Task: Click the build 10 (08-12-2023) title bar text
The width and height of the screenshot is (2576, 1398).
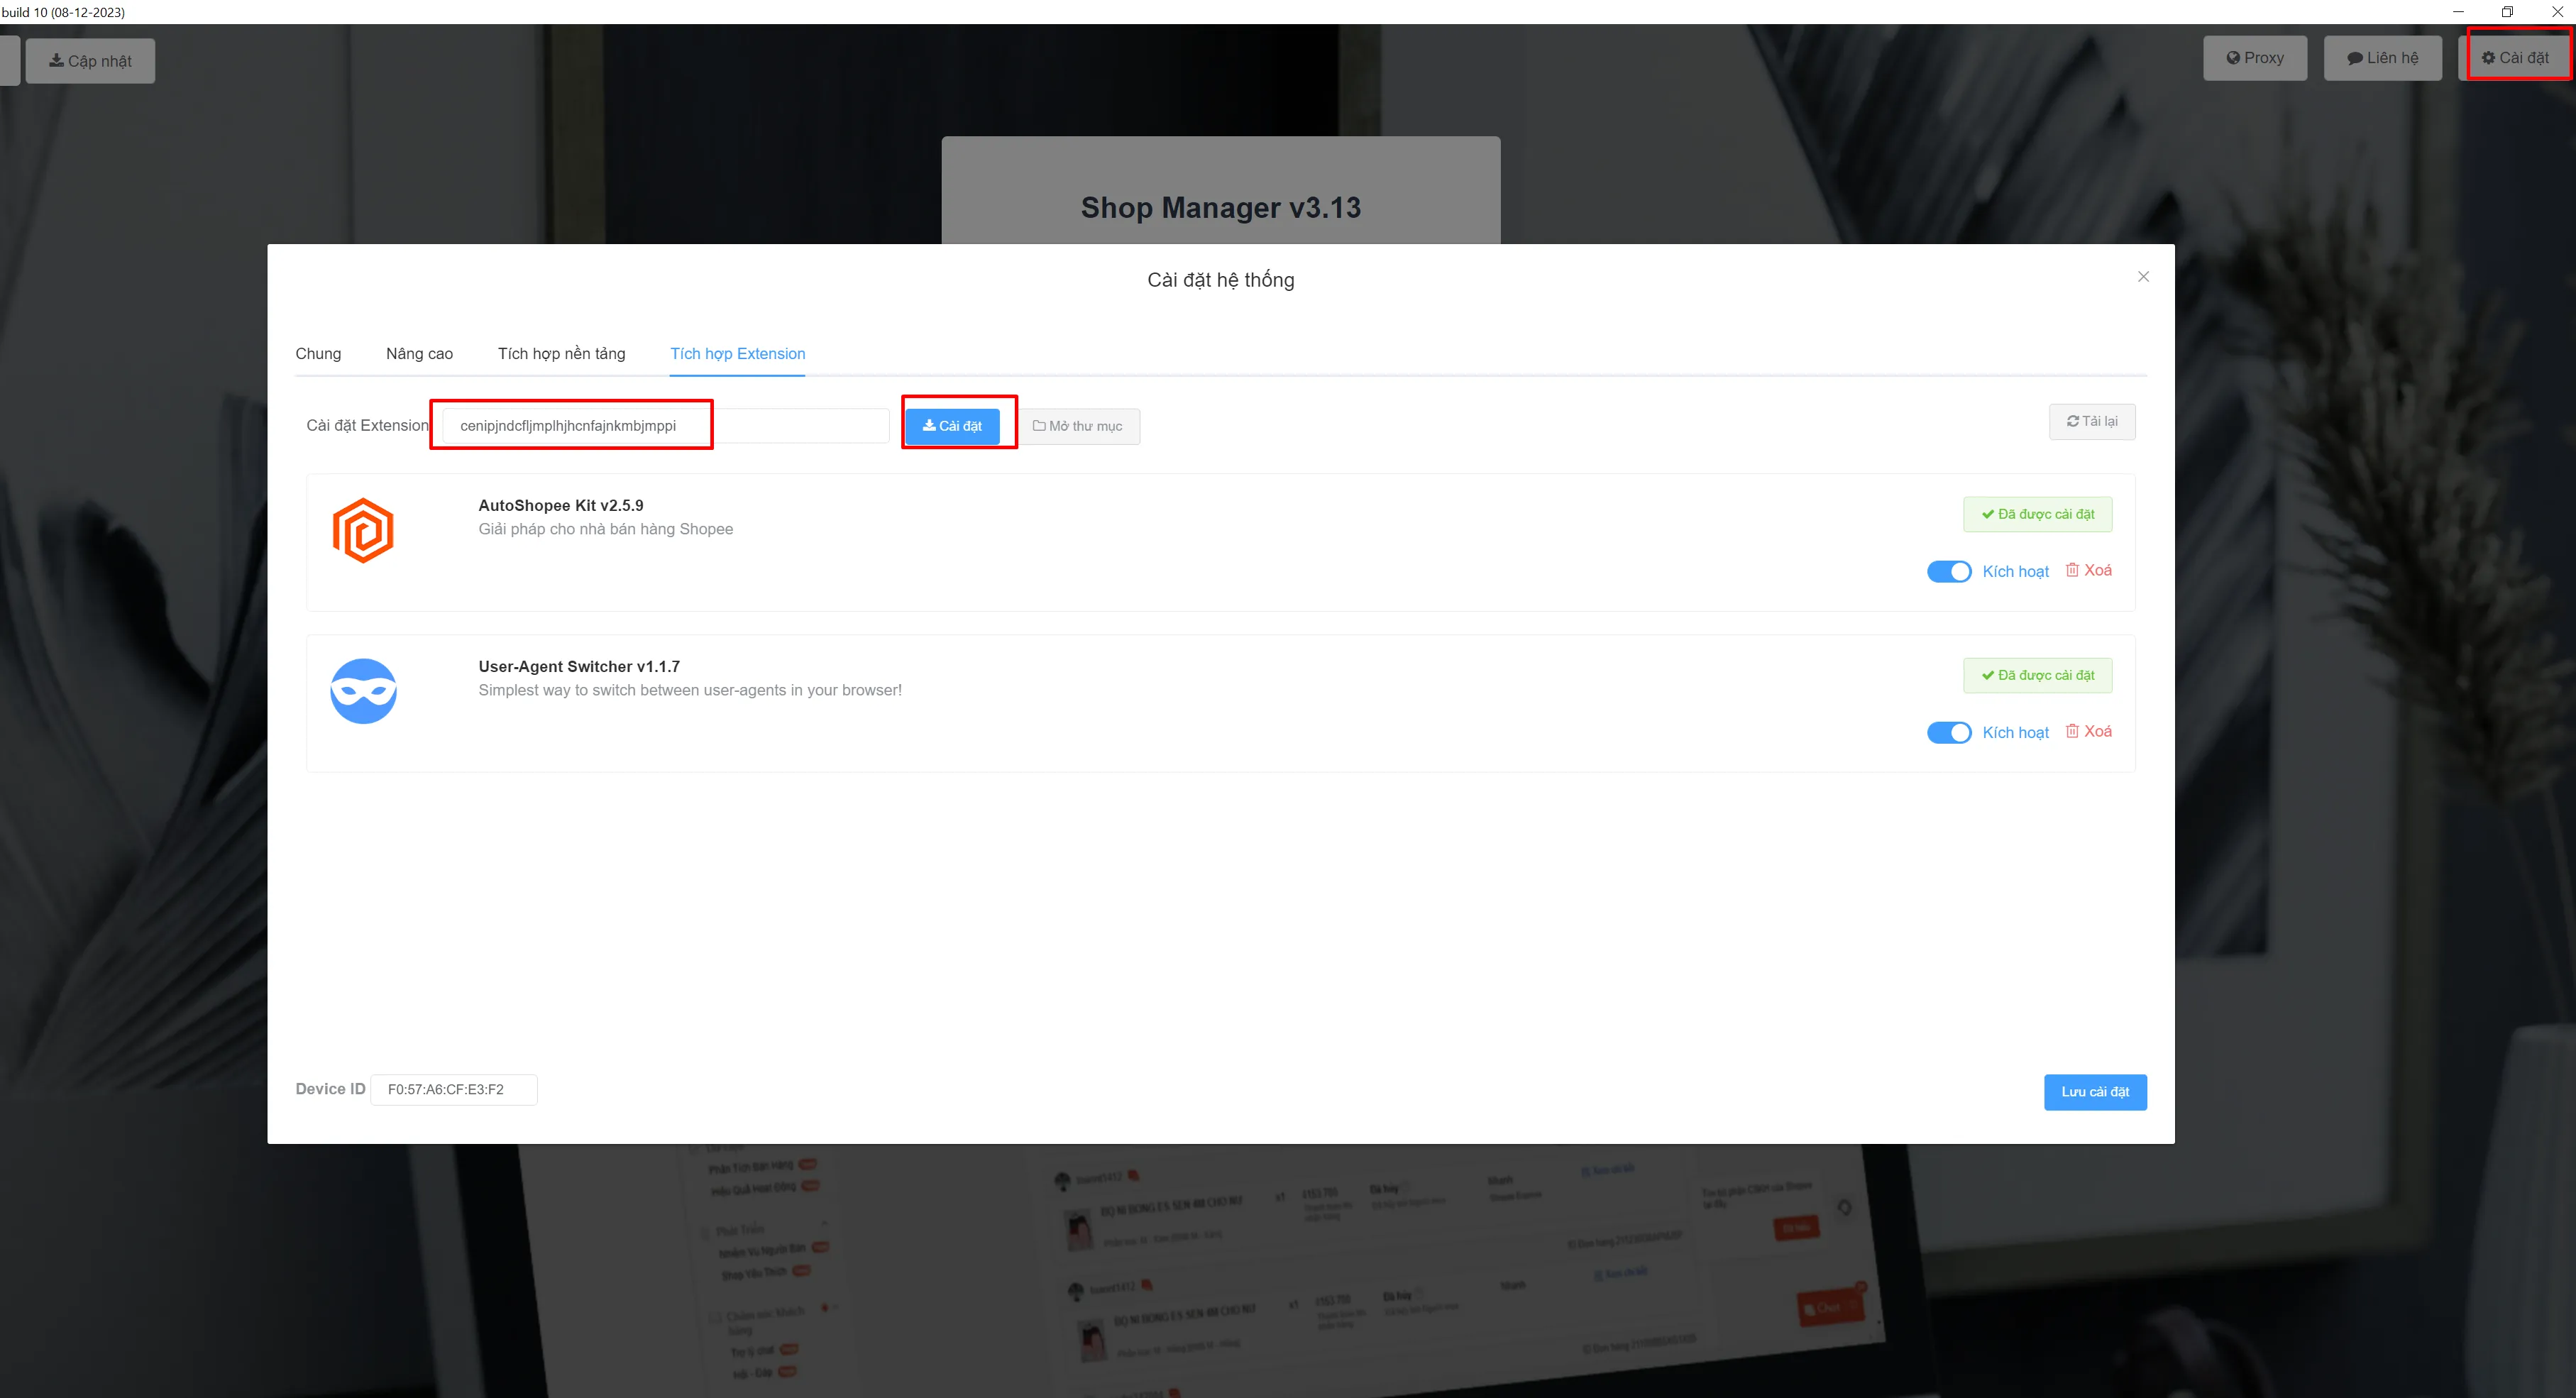Action: (63, 12)
